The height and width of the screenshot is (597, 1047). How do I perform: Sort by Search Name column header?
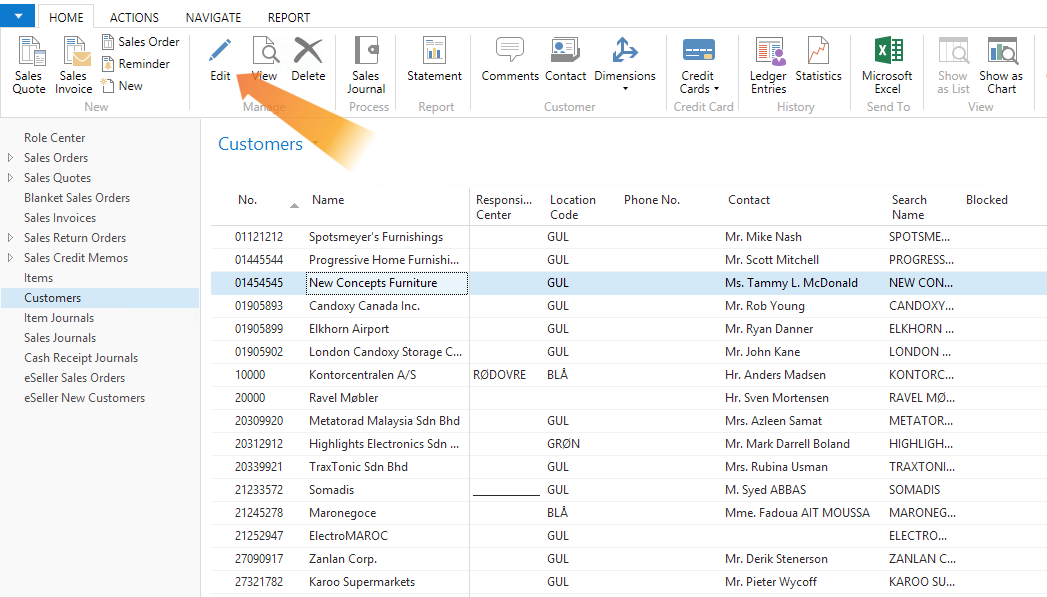pyautogui.click(x=909, y=207)
